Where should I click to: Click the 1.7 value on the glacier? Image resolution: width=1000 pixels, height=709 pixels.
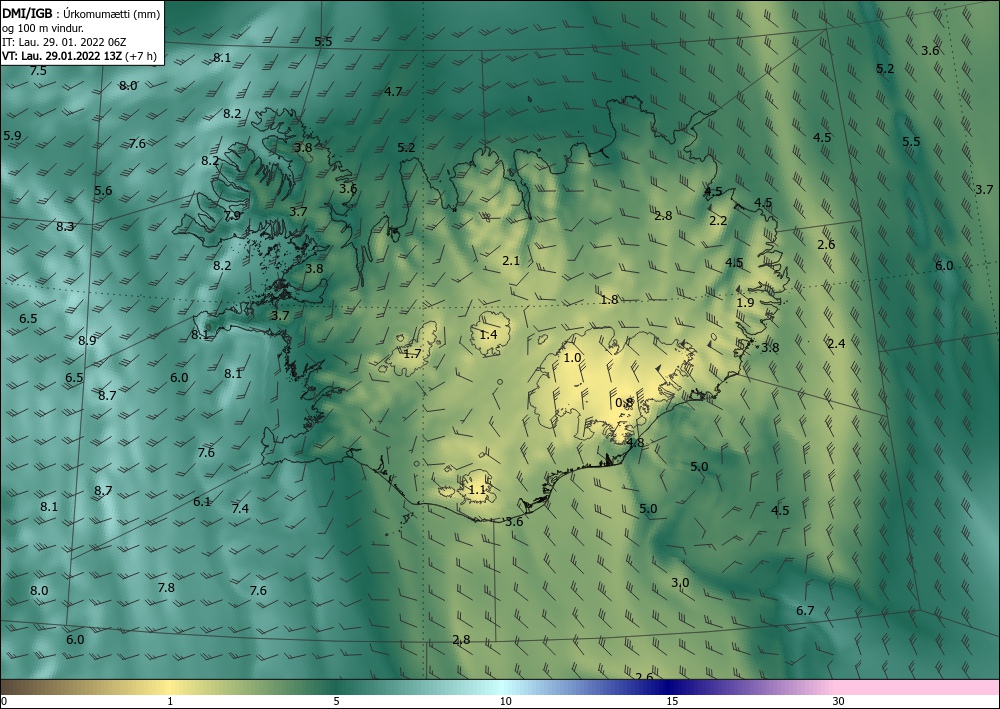(x=413, y=353)
